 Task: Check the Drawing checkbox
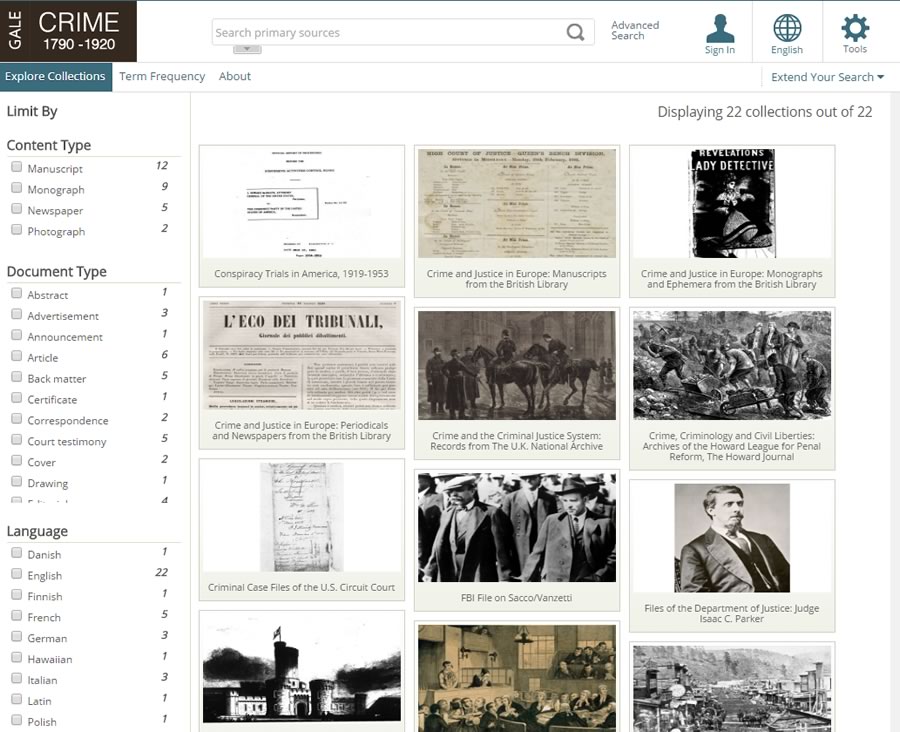coord(17,481)
